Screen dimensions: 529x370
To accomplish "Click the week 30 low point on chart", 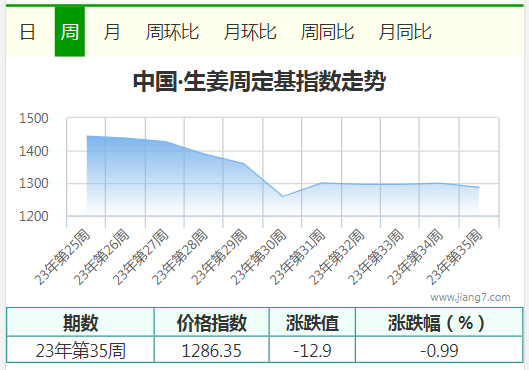I will (x=283, y=196).
